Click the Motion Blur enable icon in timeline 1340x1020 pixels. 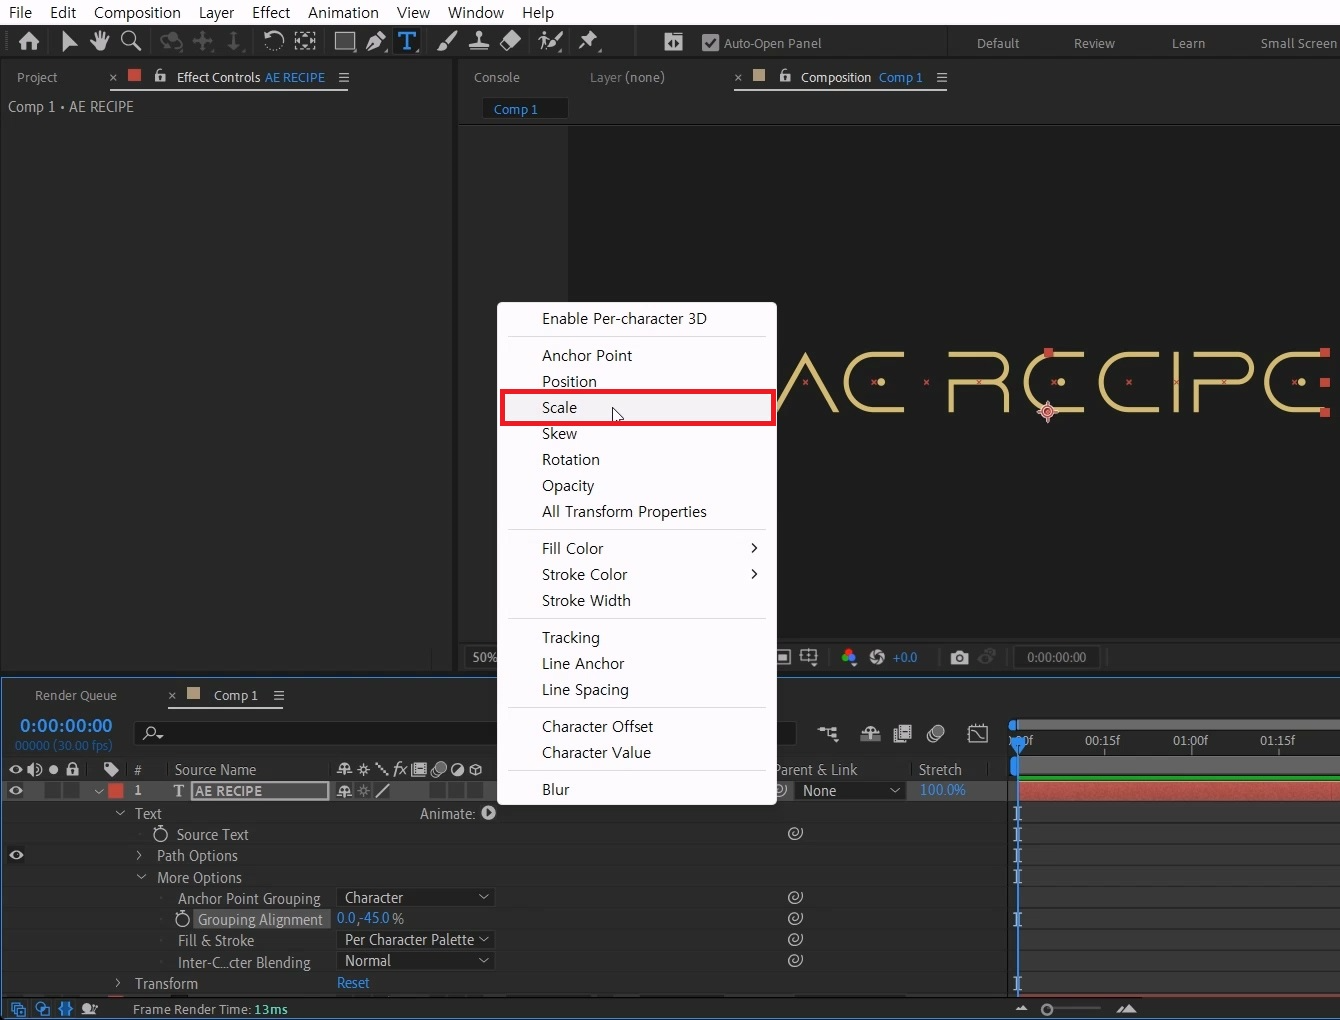(x=936, y=734)
